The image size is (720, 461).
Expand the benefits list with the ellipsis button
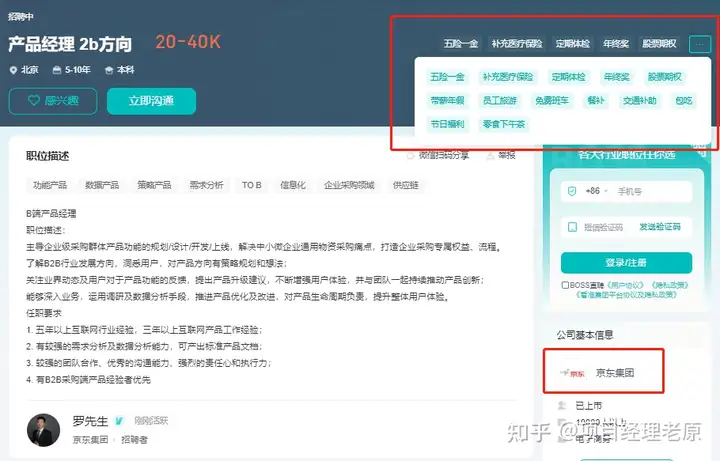[x=700, y=44]
